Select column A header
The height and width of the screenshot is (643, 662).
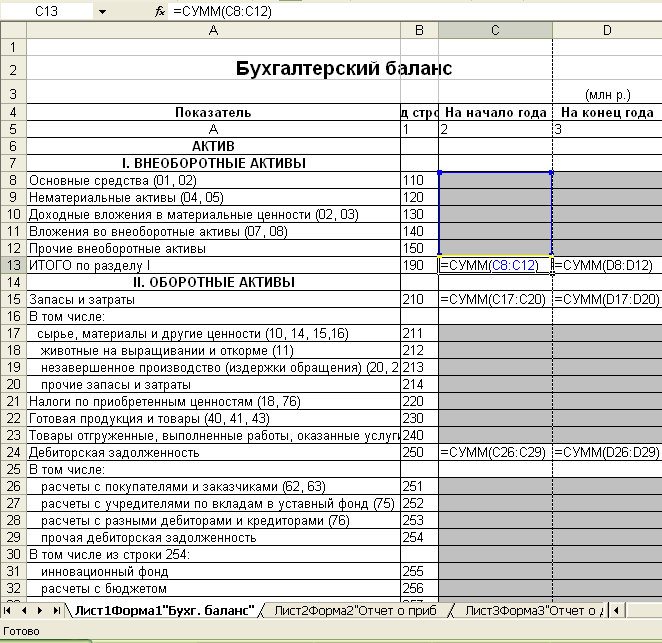(212, 30)
